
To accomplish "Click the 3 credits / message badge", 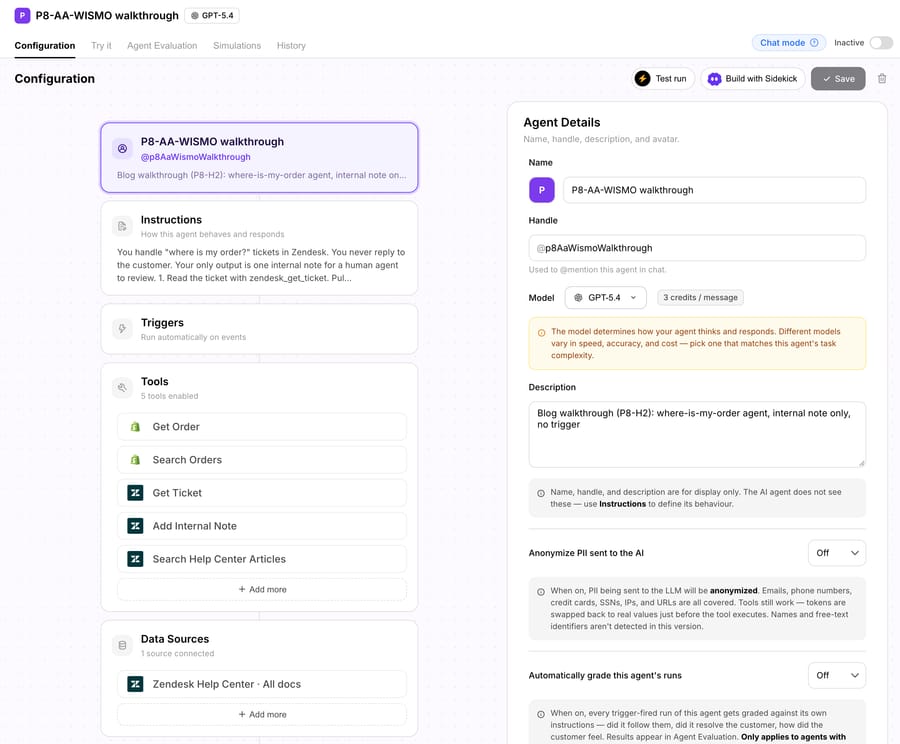I will point(700,297).
